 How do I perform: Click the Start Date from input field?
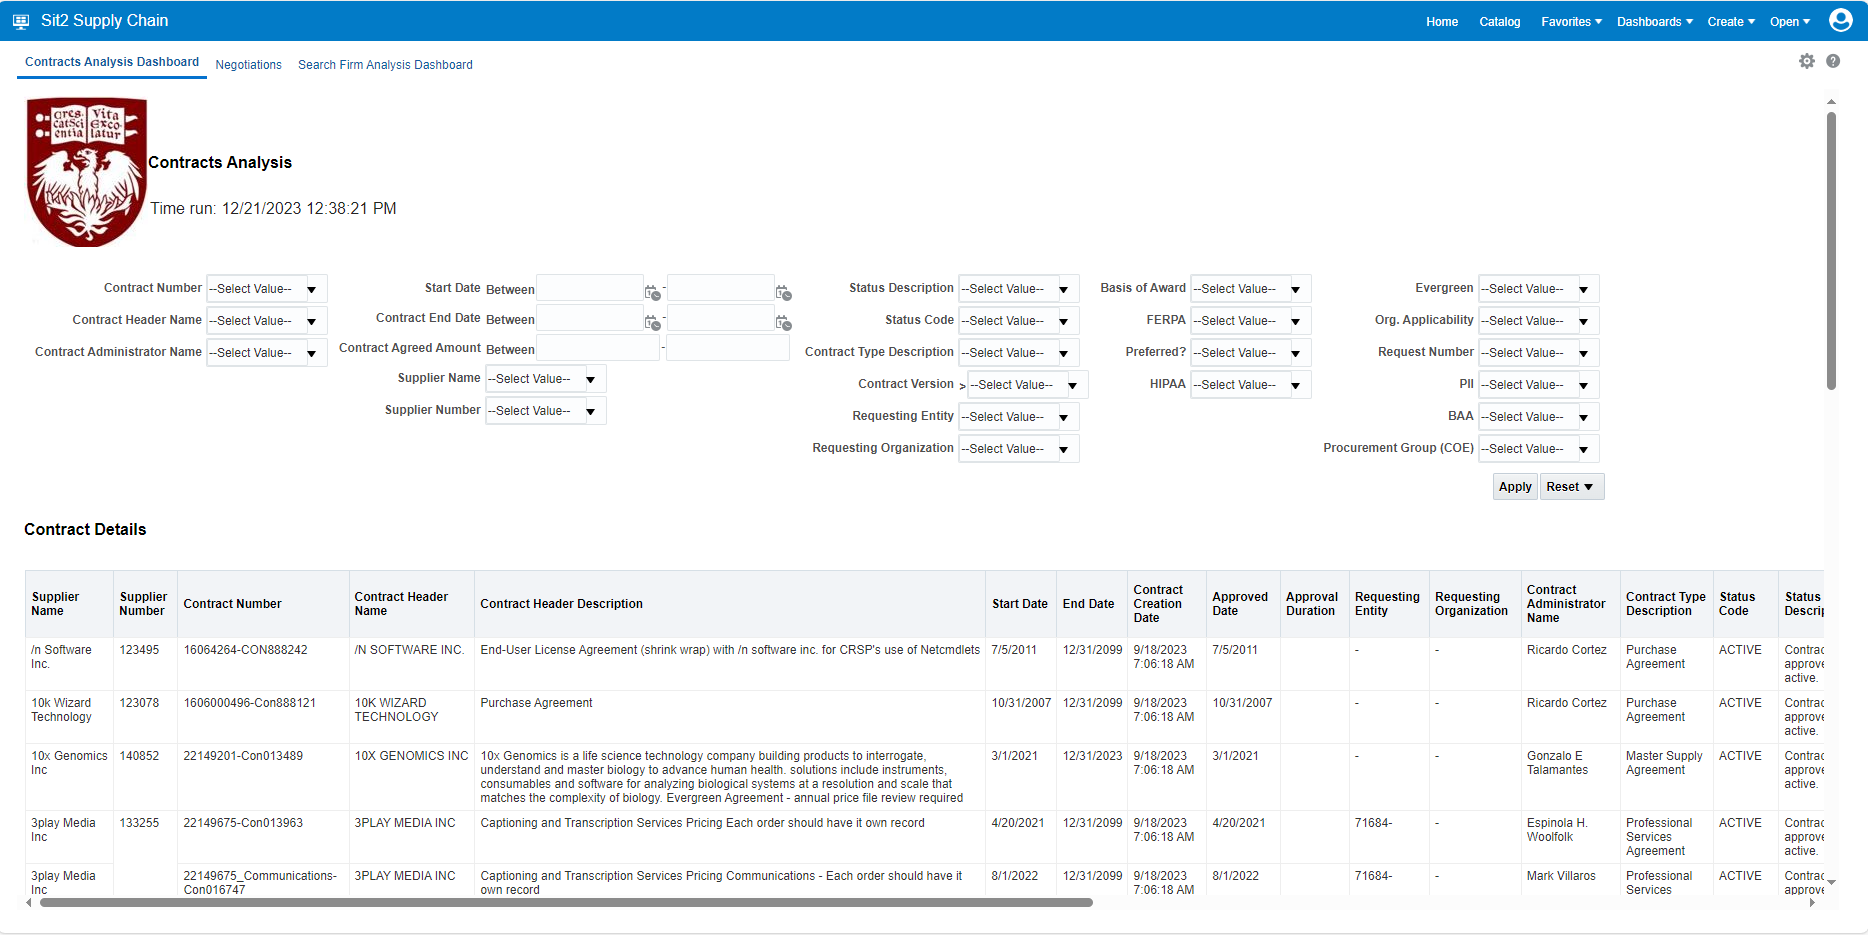(x=589, y=289)
